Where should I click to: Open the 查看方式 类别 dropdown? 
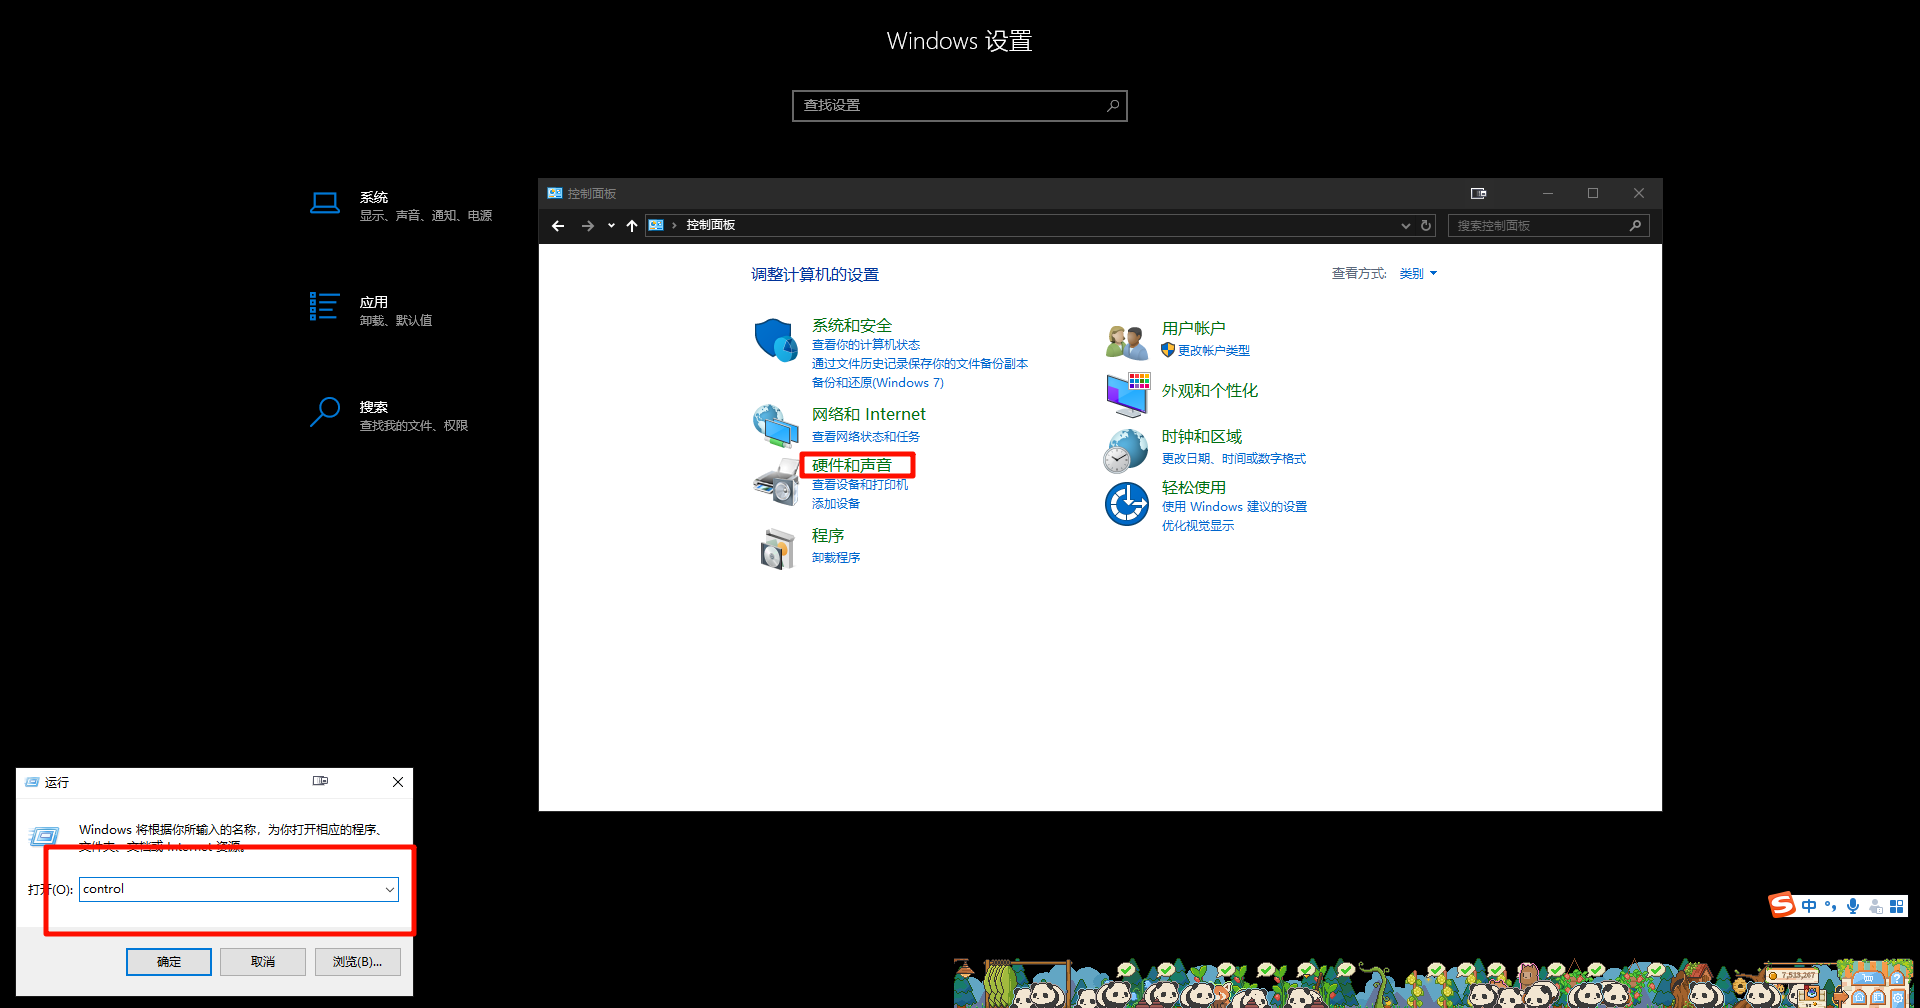tap(1418, 274)
